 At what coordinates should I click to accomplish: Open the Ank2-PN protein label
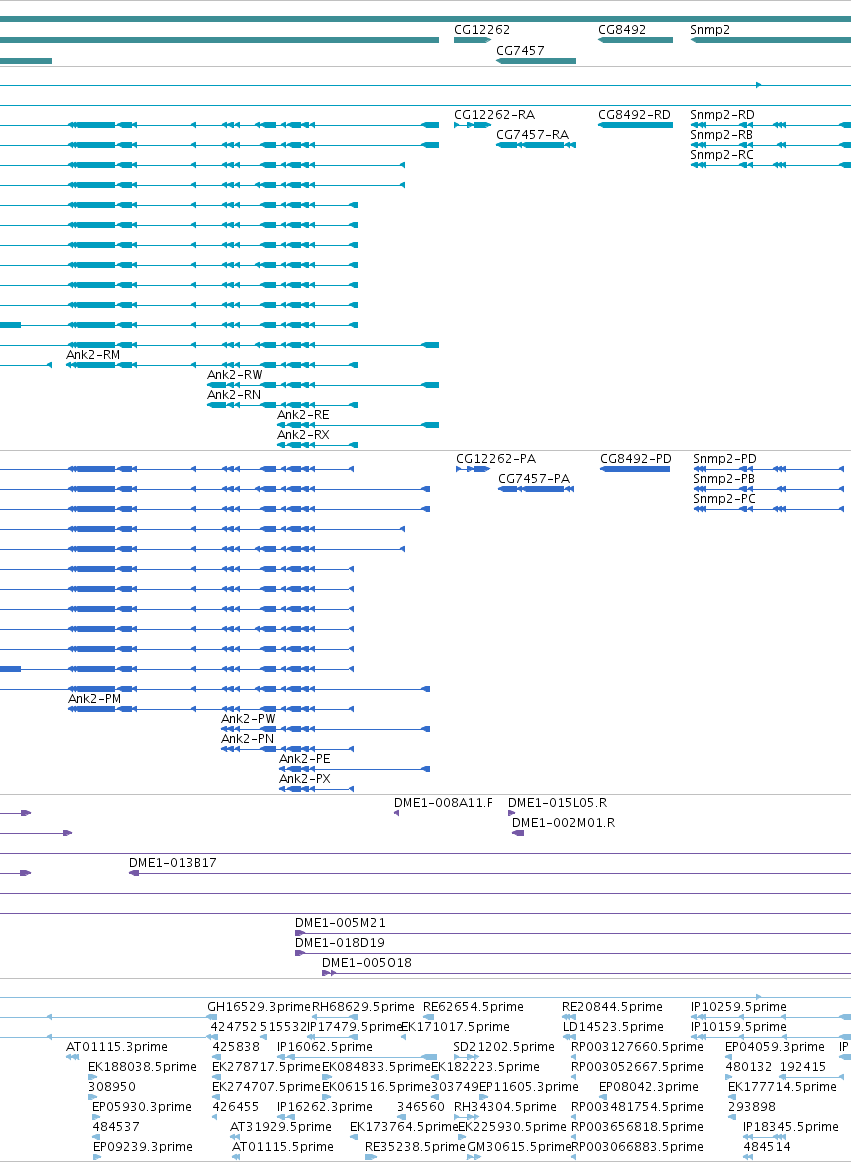coord(247,739)
